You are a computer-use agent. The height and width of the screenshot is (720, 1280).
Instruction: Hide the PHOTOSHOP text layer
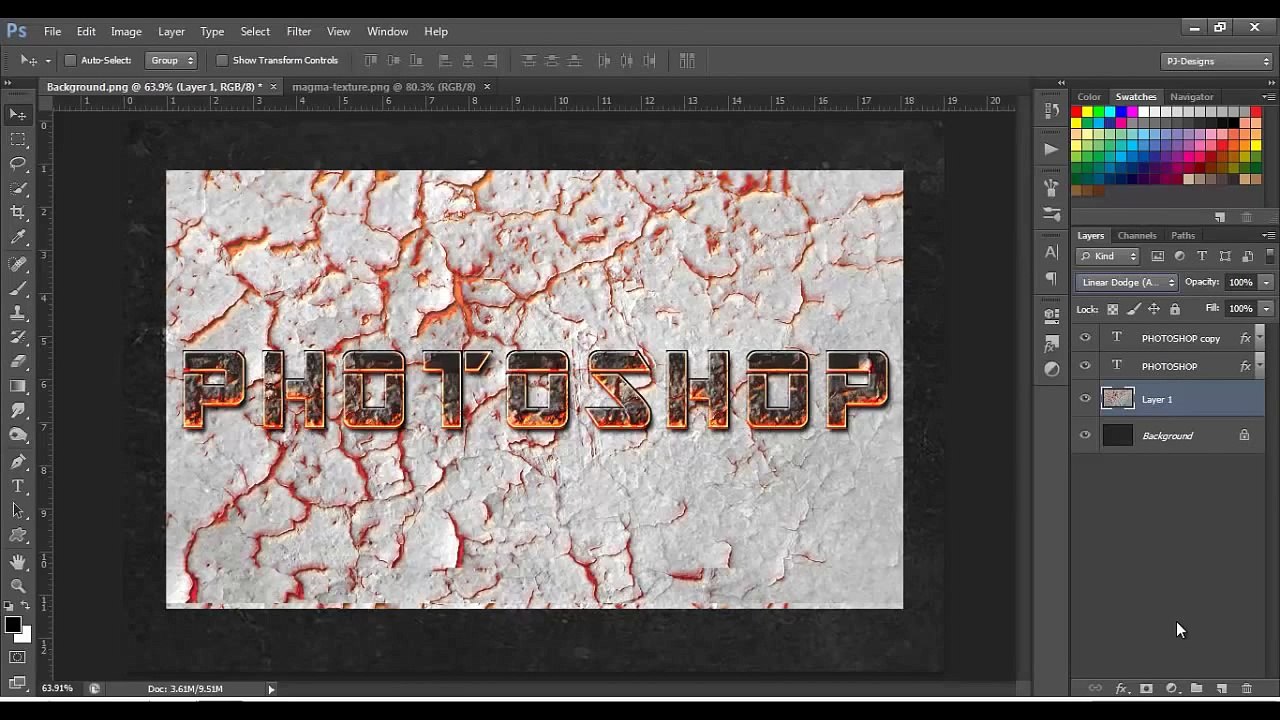pos(1085,366)
